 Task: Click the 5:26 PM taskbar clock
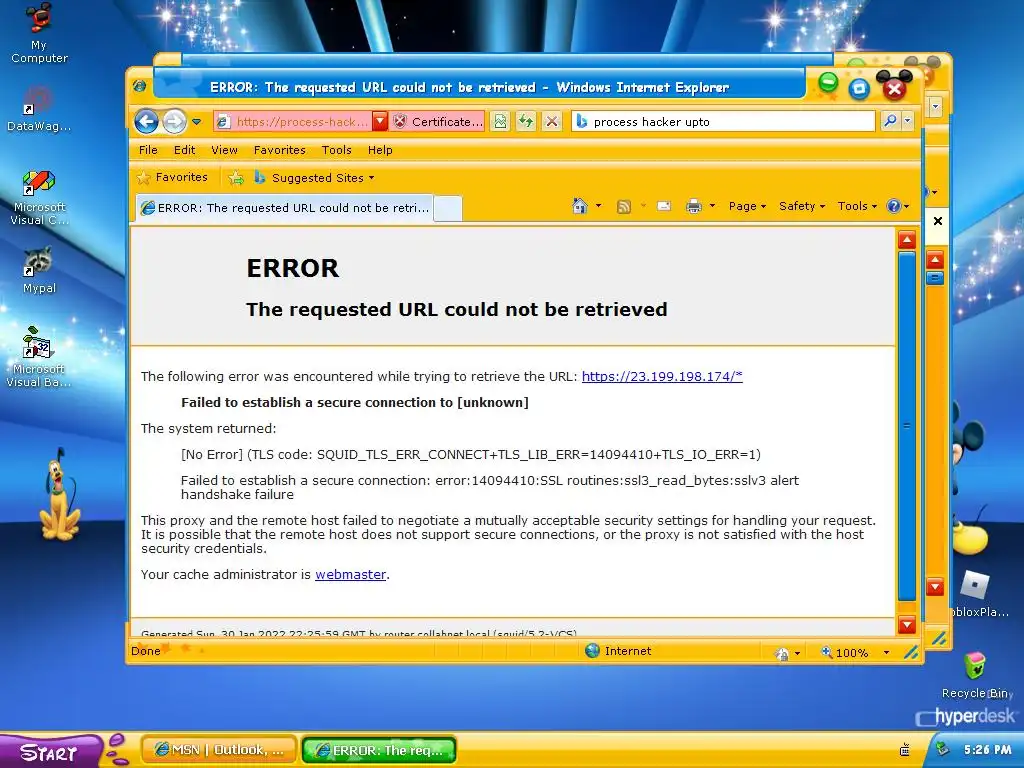pos(987,750)
